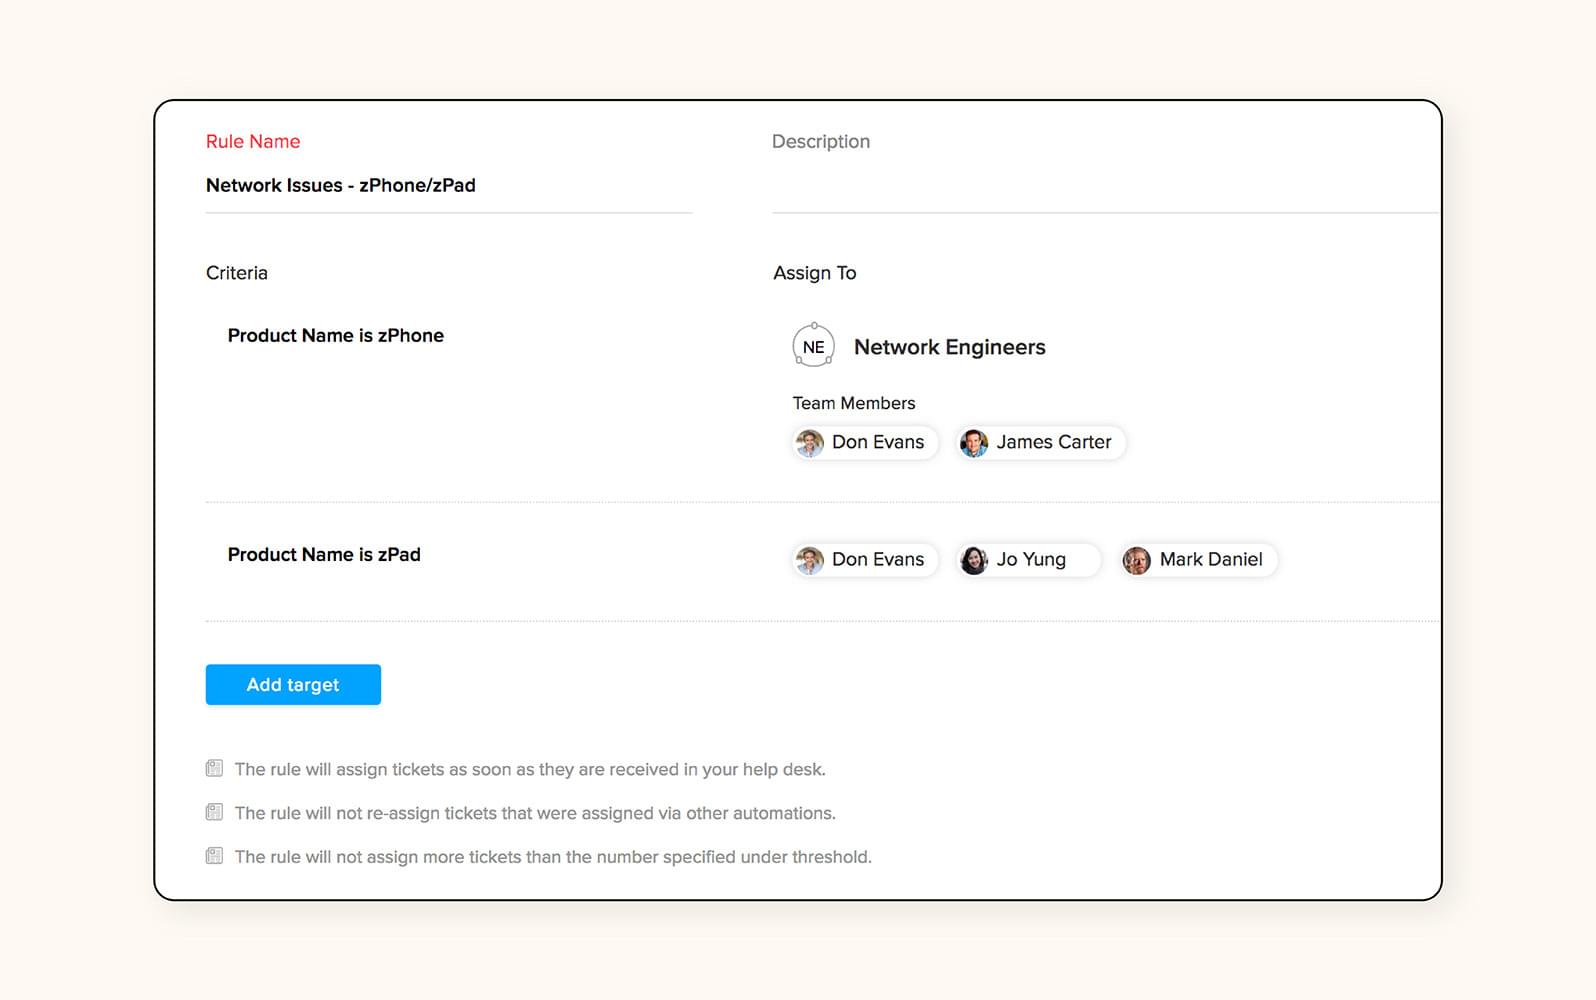This screenshot has width=1596, height=1000.
Task: Select the Don Evans chip in the zPad row
Action: point(865,560)
